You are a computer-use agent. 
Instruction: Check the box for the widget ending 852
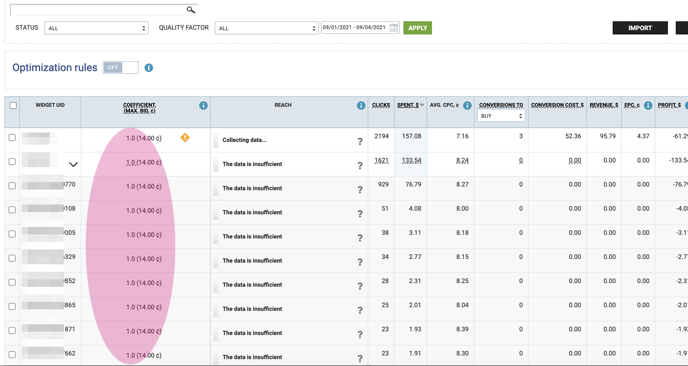(12, 282)
